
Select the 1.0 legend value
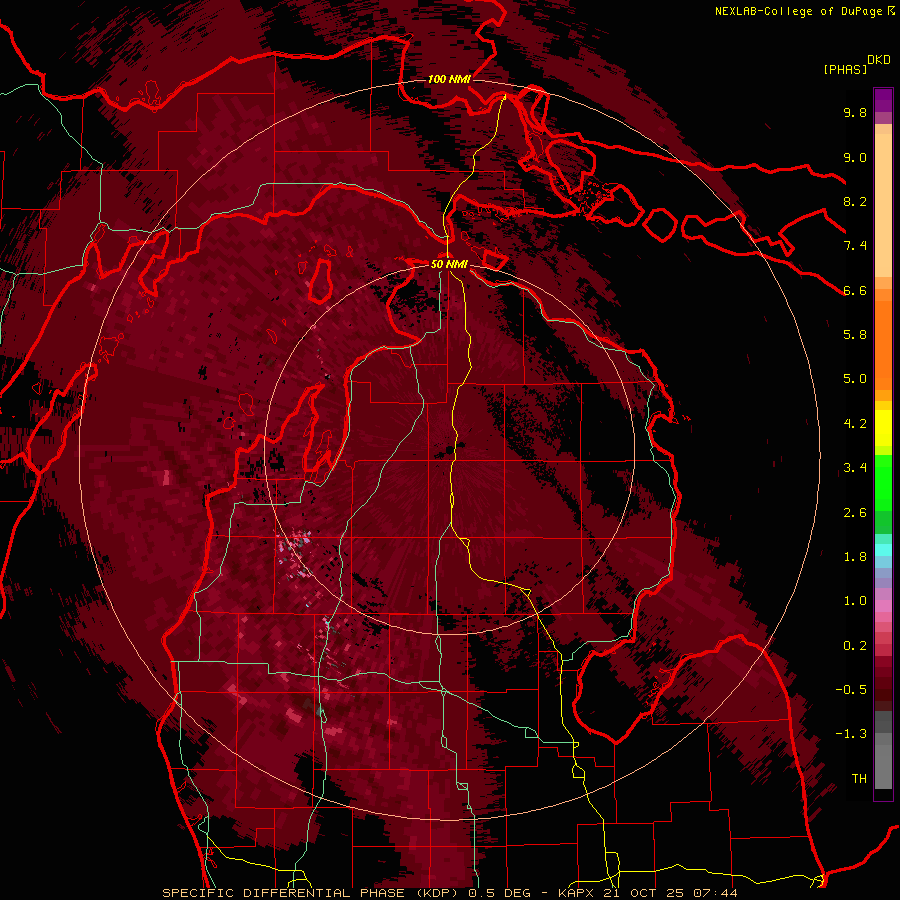[x=855, y=601]
